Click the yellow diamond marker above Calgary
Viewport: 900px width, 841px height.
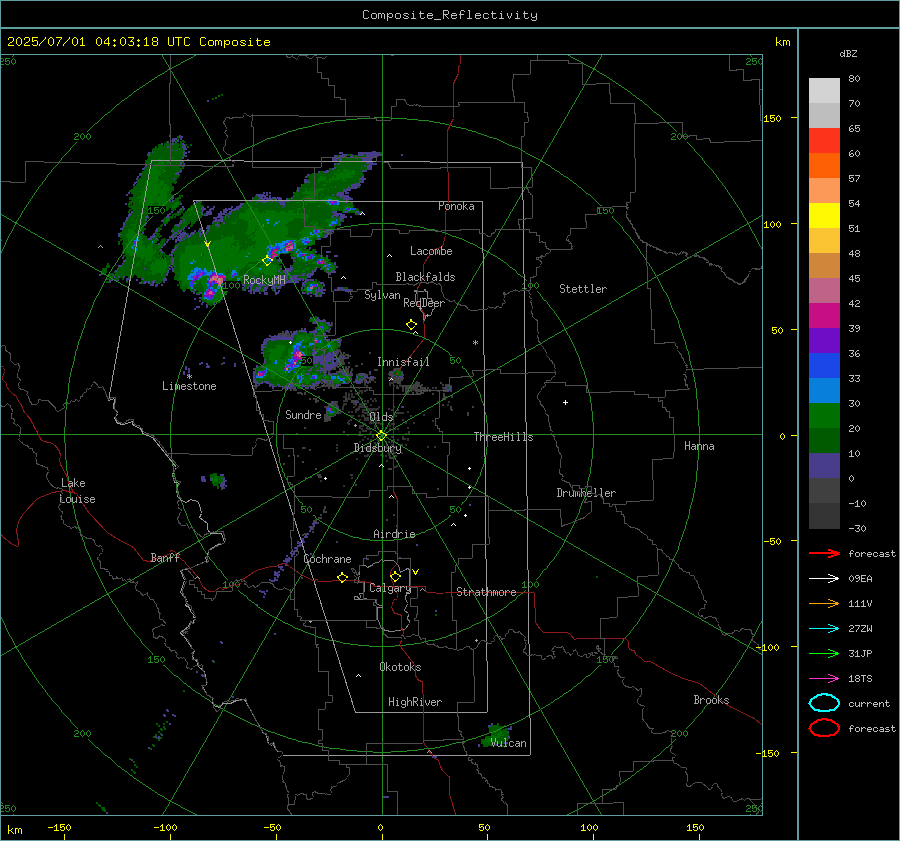[x=395, y=576]
